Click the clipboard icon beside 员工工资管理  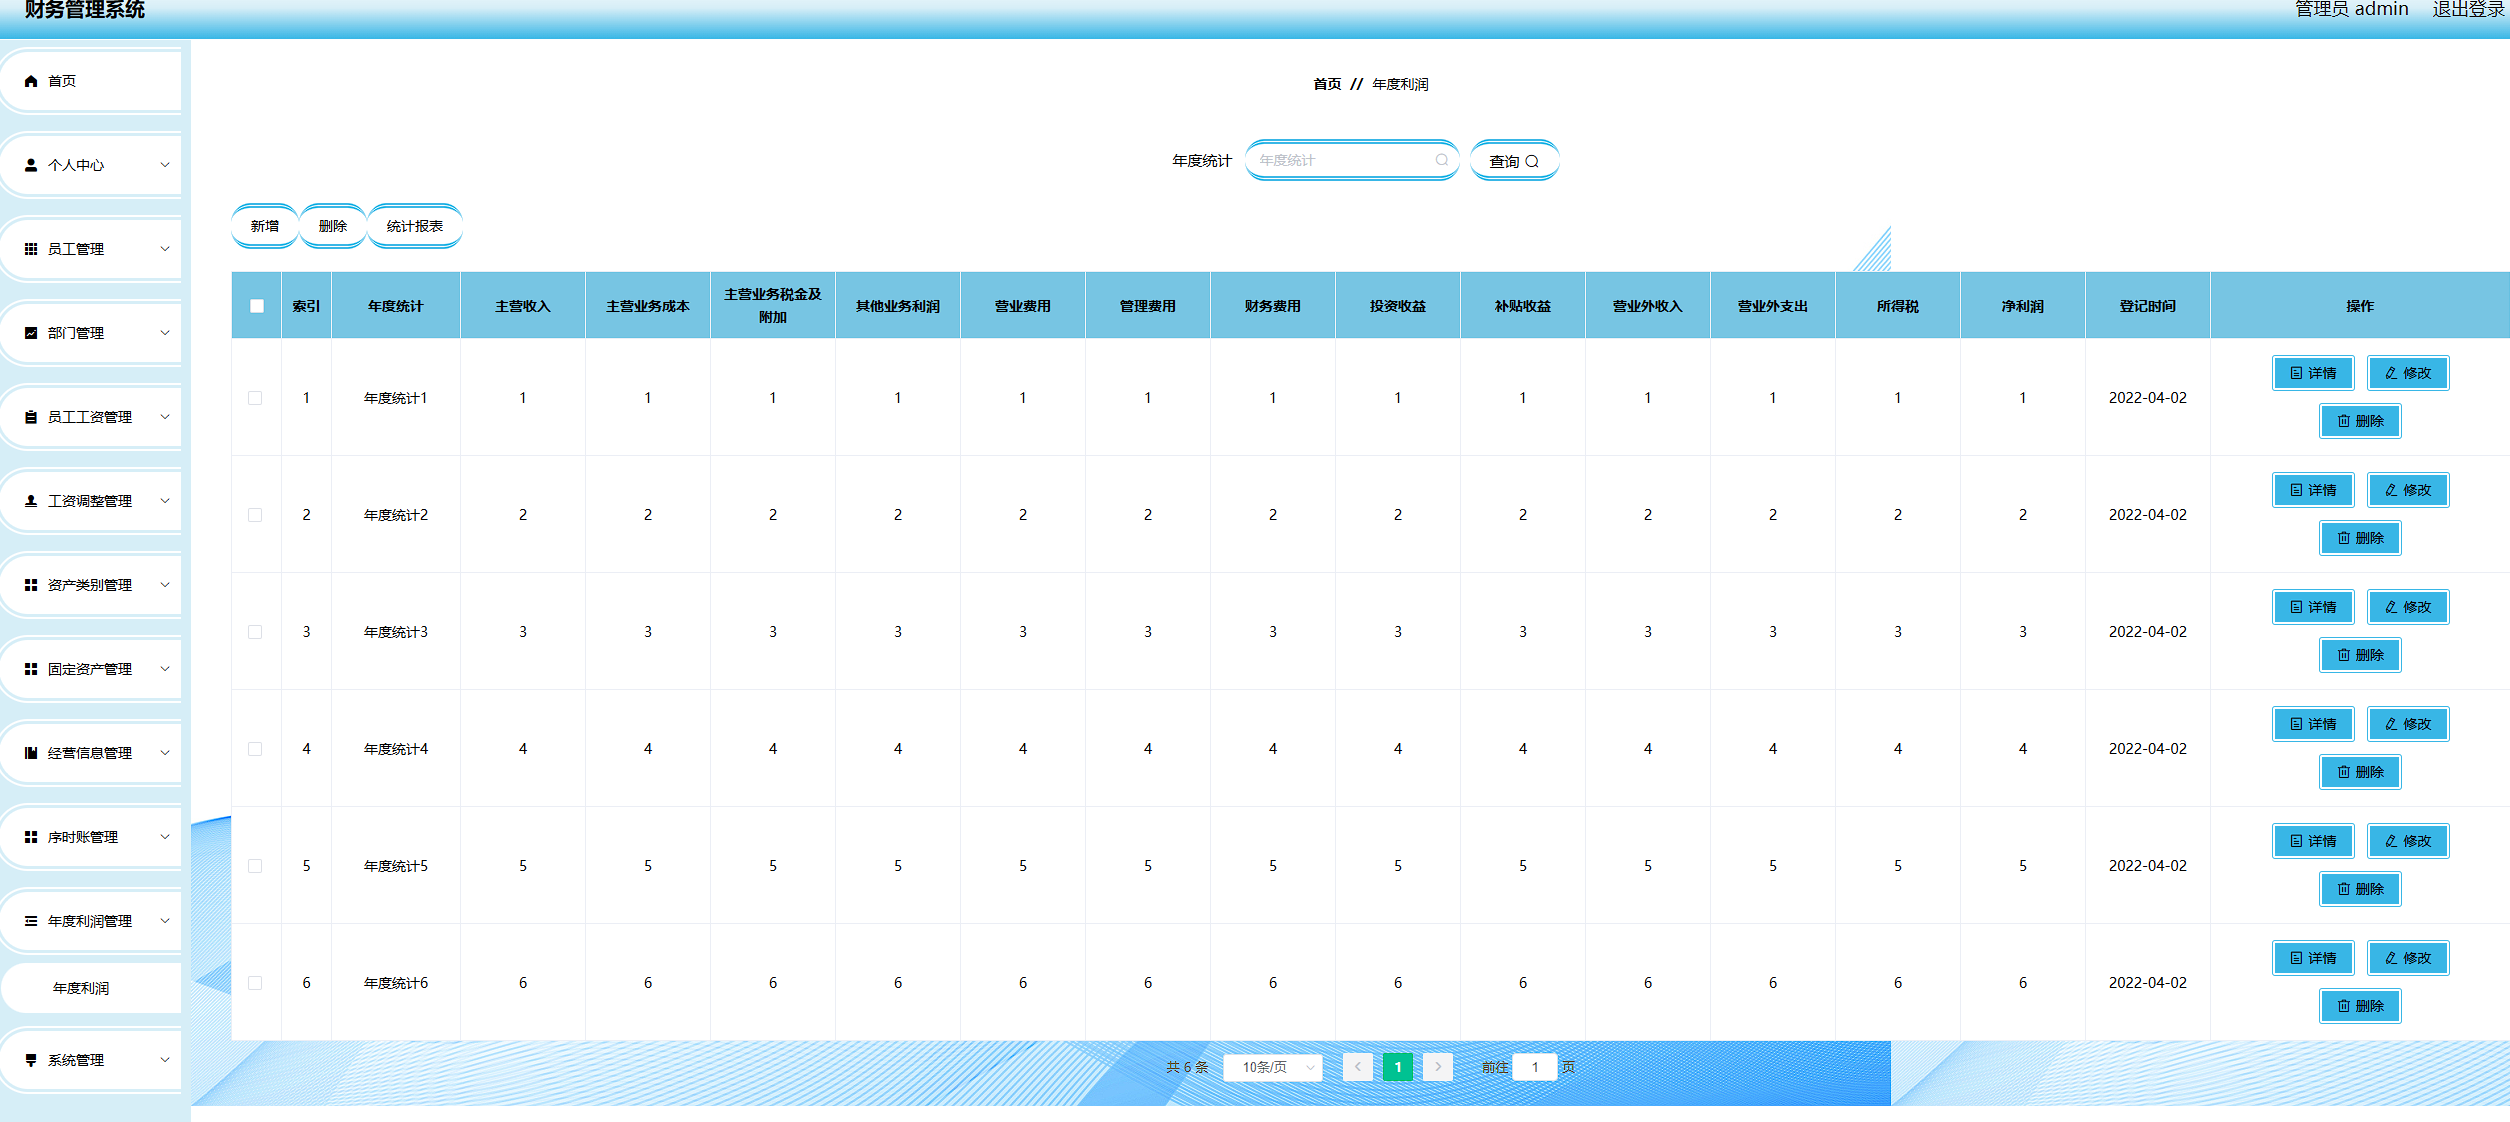coord(31,417)
